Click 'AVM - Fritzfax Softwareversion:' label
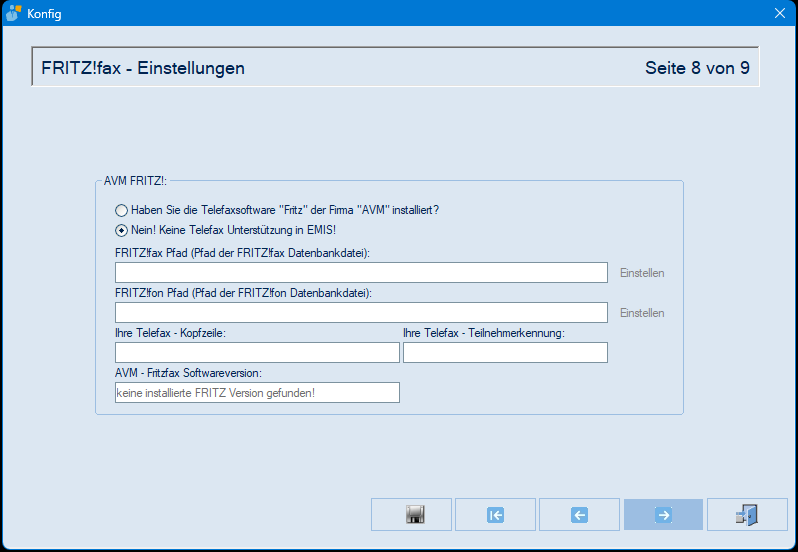The height and width of the screenshot is (552, 798). tap(188, 373)
